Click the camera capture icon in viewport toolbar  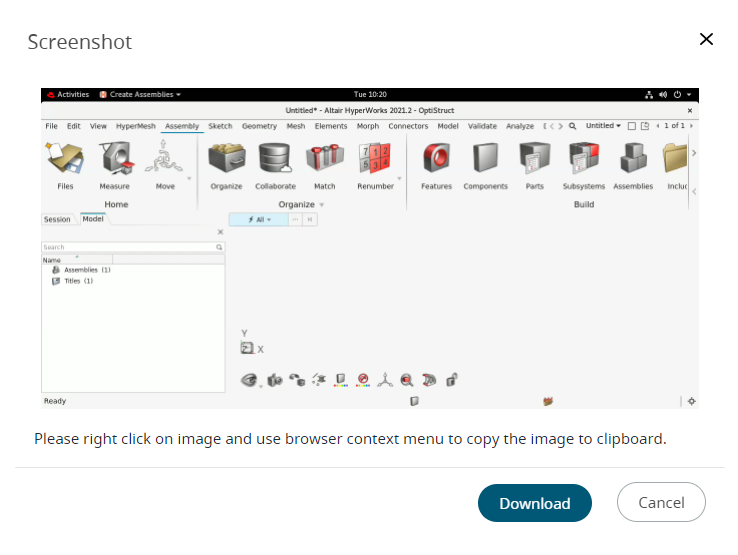point(275,380)
